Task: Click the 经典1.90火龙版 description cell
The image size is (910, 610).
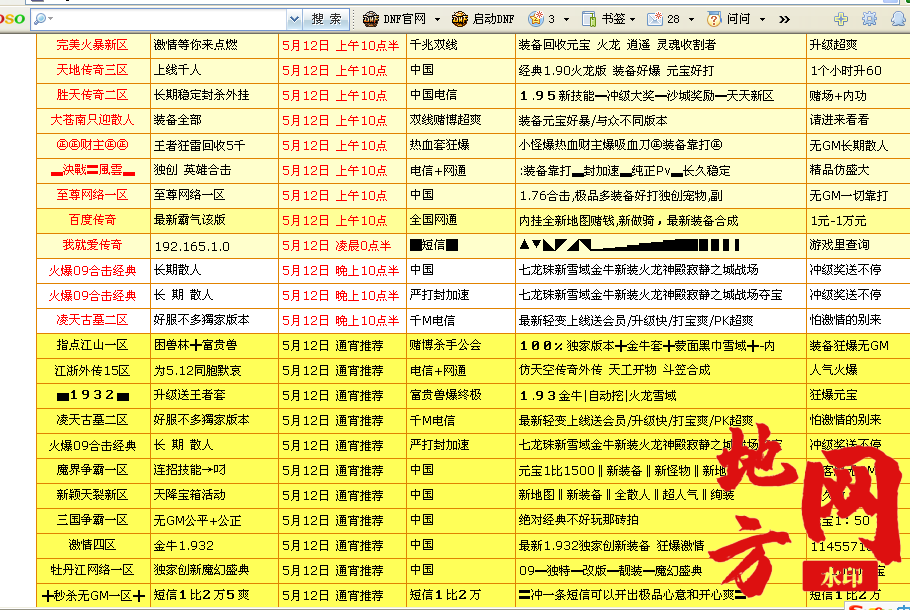Action: pyautogui.click(x=616, y=71)
